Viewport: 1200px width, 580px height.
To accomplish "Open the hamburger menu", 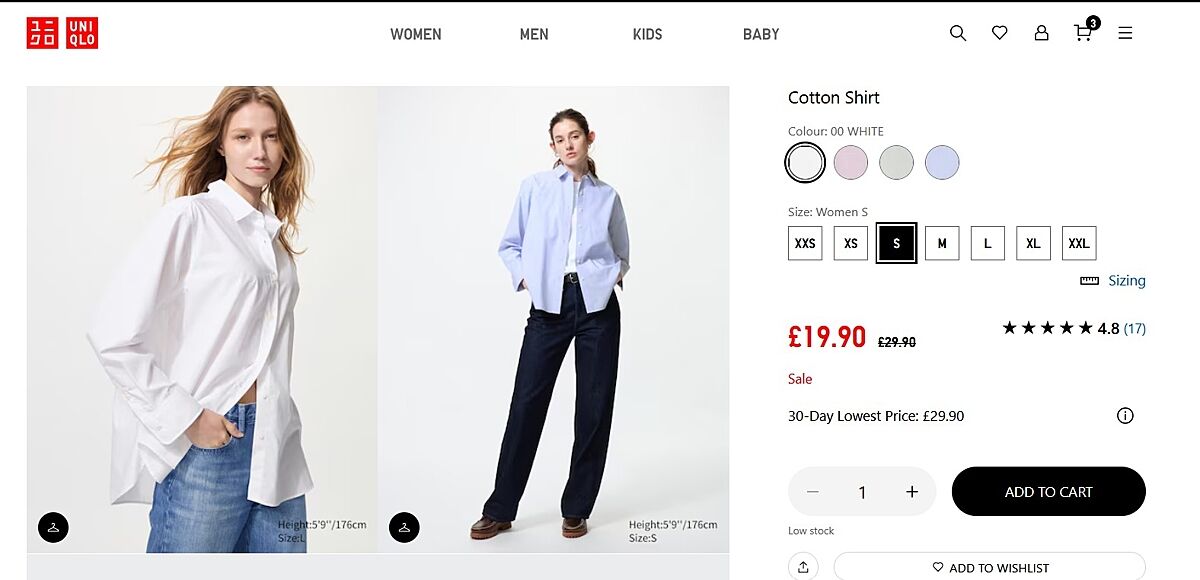I will click(x=1125, y=33).
